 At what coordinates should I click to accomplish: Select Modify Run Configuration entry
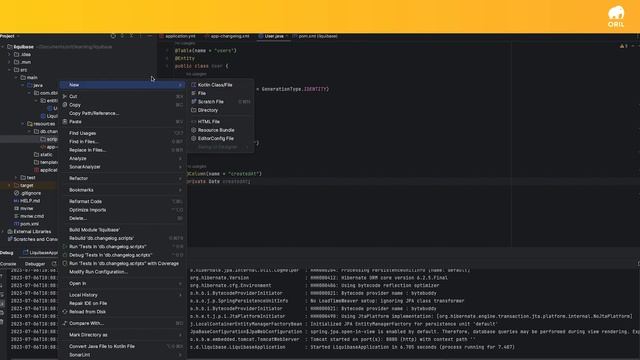(x=122, y=272)
